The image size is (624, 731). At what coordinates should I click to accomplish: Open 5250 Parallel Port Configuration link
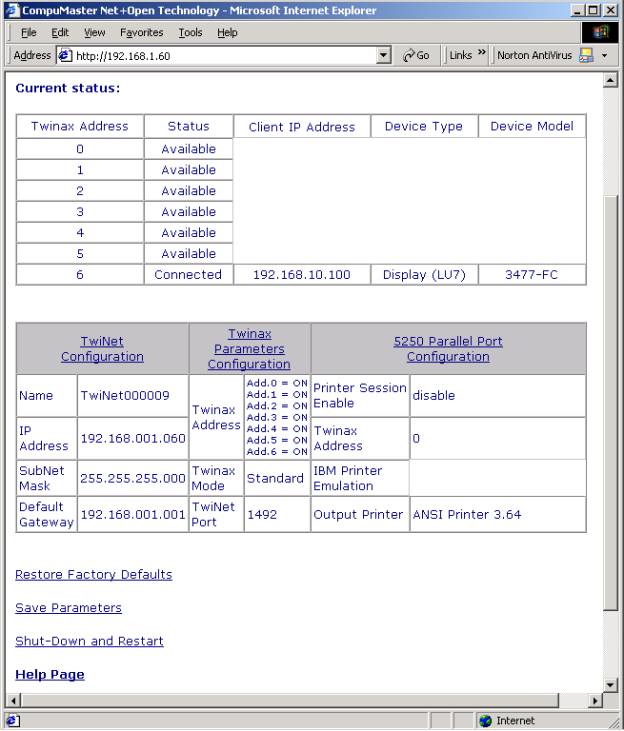pyautogui.click(x=448, y=349)
